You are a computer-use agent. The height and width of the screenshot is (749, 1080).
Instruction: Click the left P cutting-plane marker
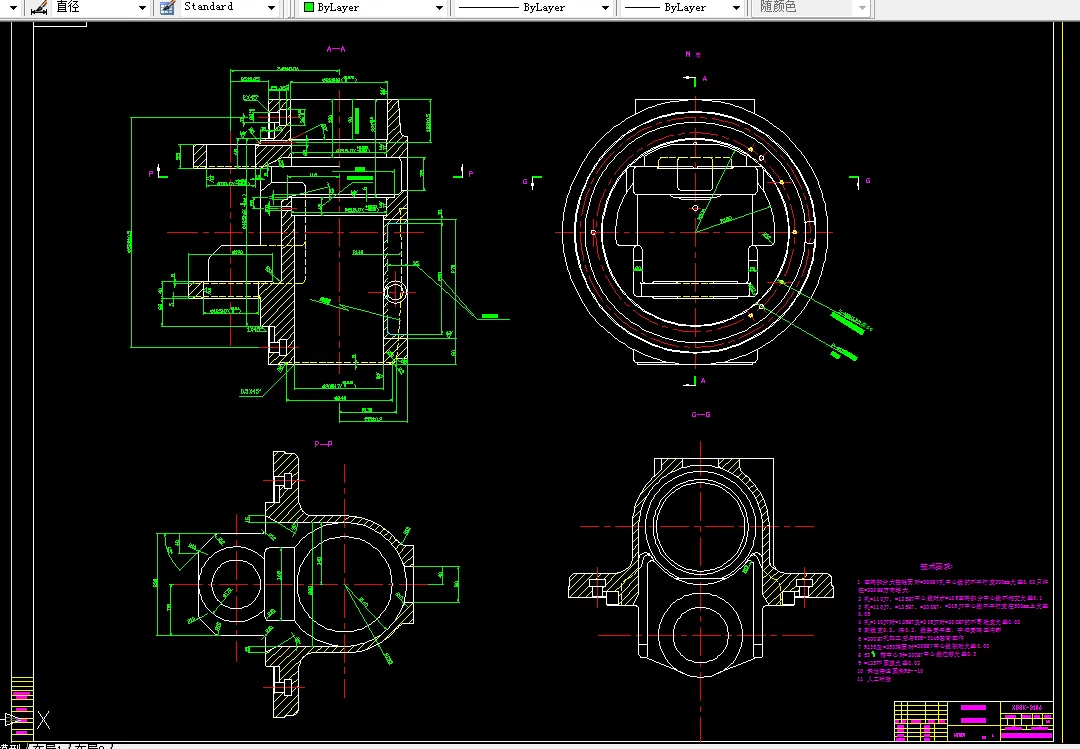coord(157,172)
